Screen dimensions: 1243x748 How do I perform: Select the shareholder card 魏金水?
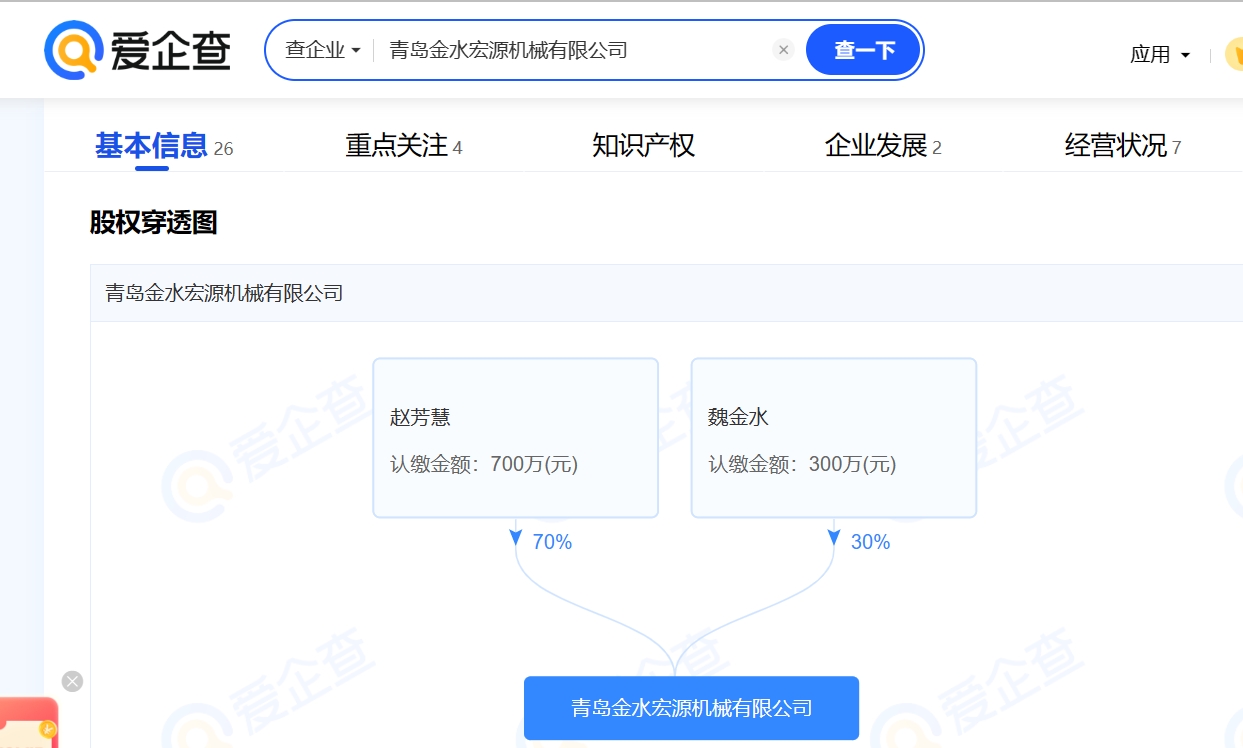pyautogui.click(x=833, y=438)
